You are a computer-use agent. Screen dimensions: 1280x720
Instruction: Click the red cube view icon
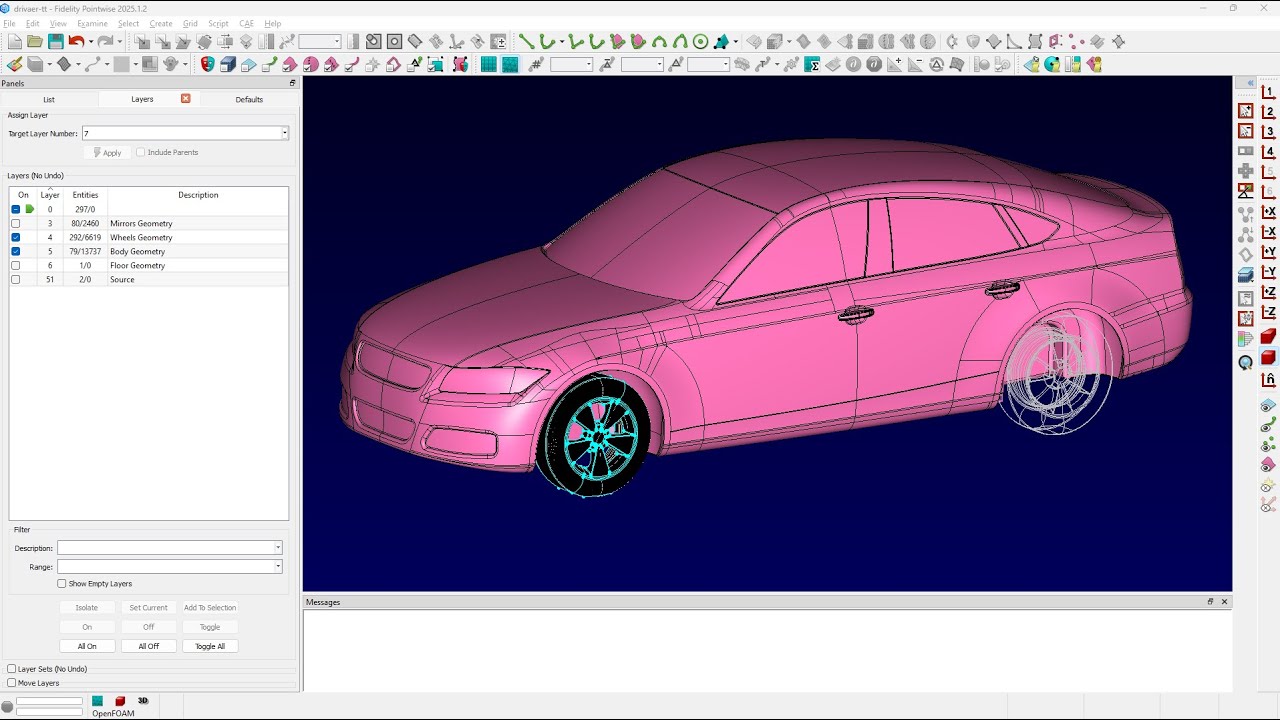point(1268,357)
